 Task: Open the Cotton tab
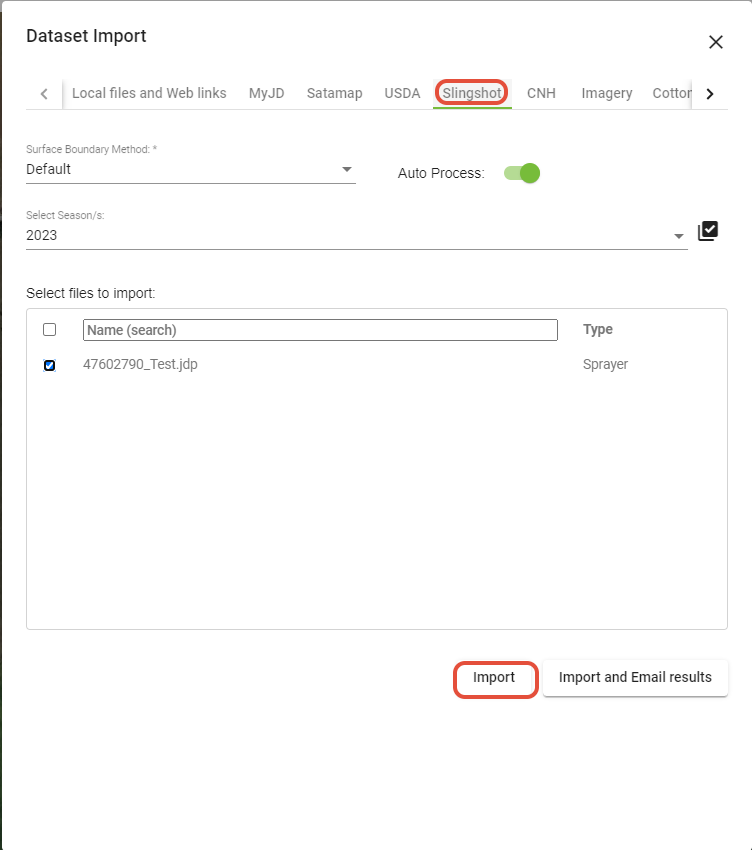[671, 93]
